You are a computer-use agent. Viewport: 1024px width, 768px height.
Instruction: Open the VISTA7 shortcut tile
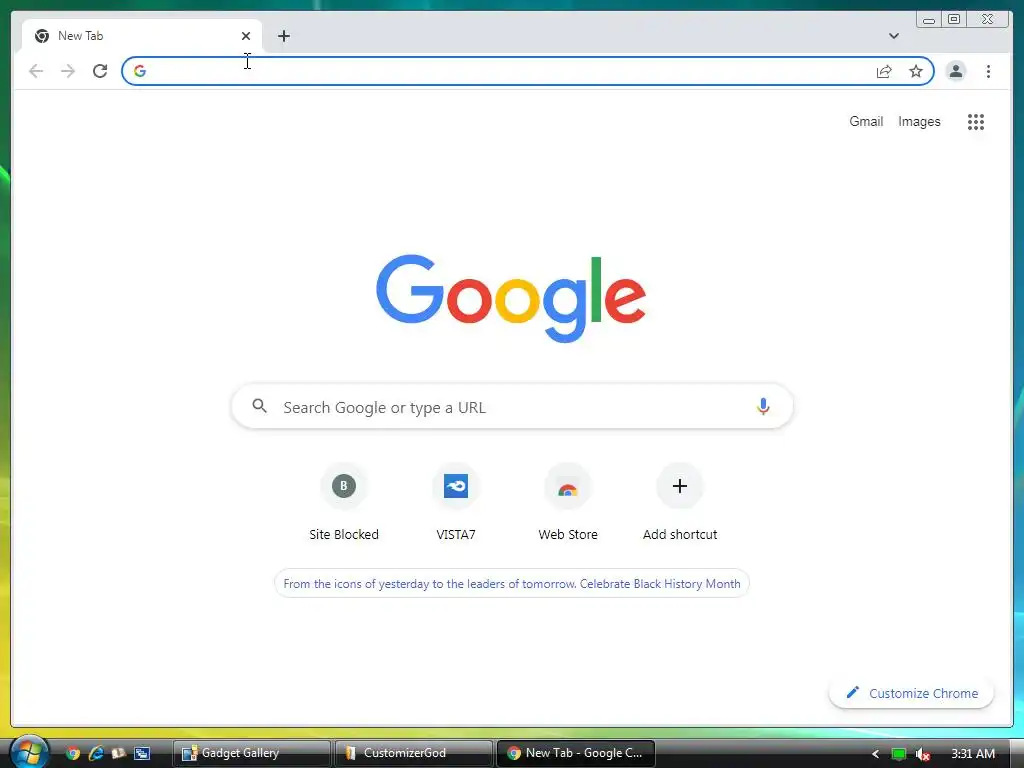[456, 502]
